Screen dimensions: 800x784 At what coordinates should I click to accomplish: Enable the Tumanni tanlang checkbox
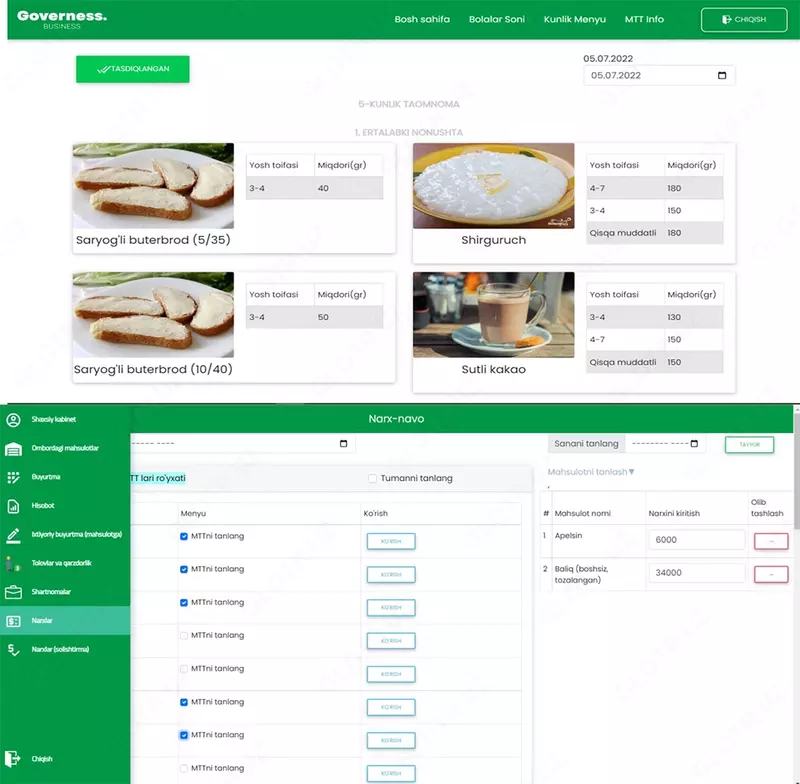pyautogui.click(x=373, y=479)
